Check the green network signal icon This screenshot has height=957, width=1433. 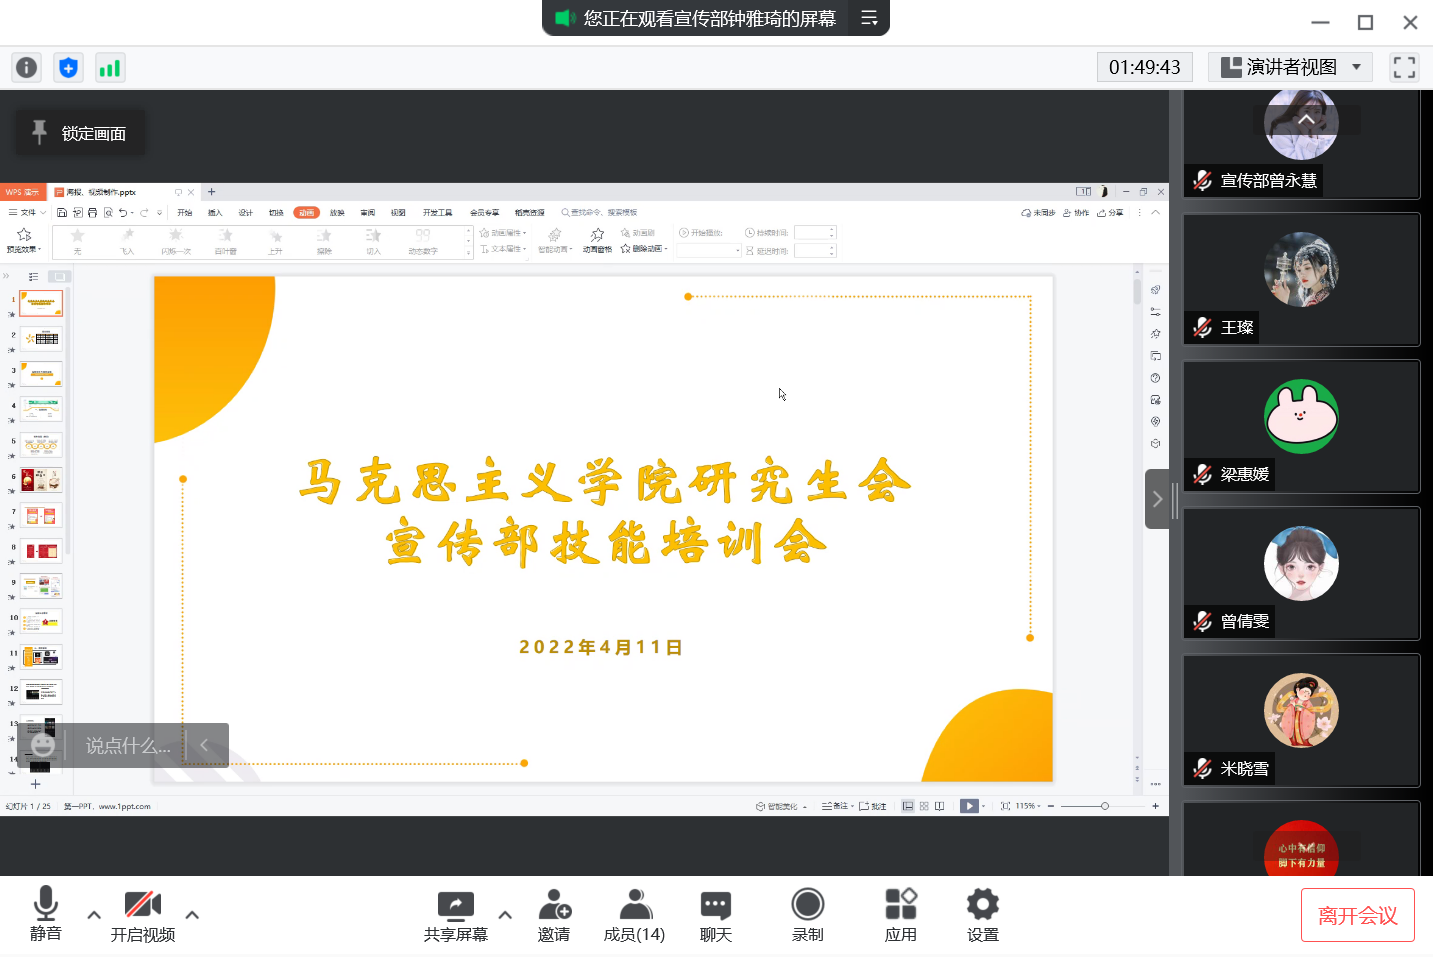tap(109, 67)
